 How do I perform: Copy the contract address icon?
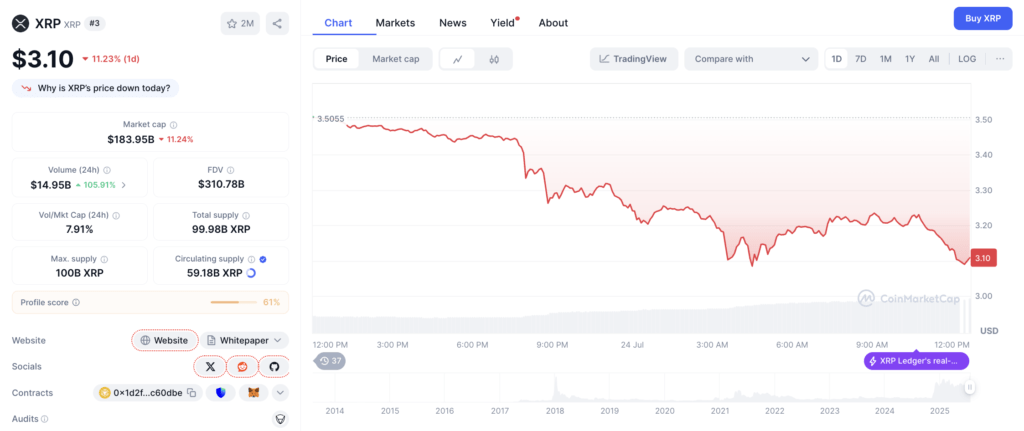(x=191, y=393)
